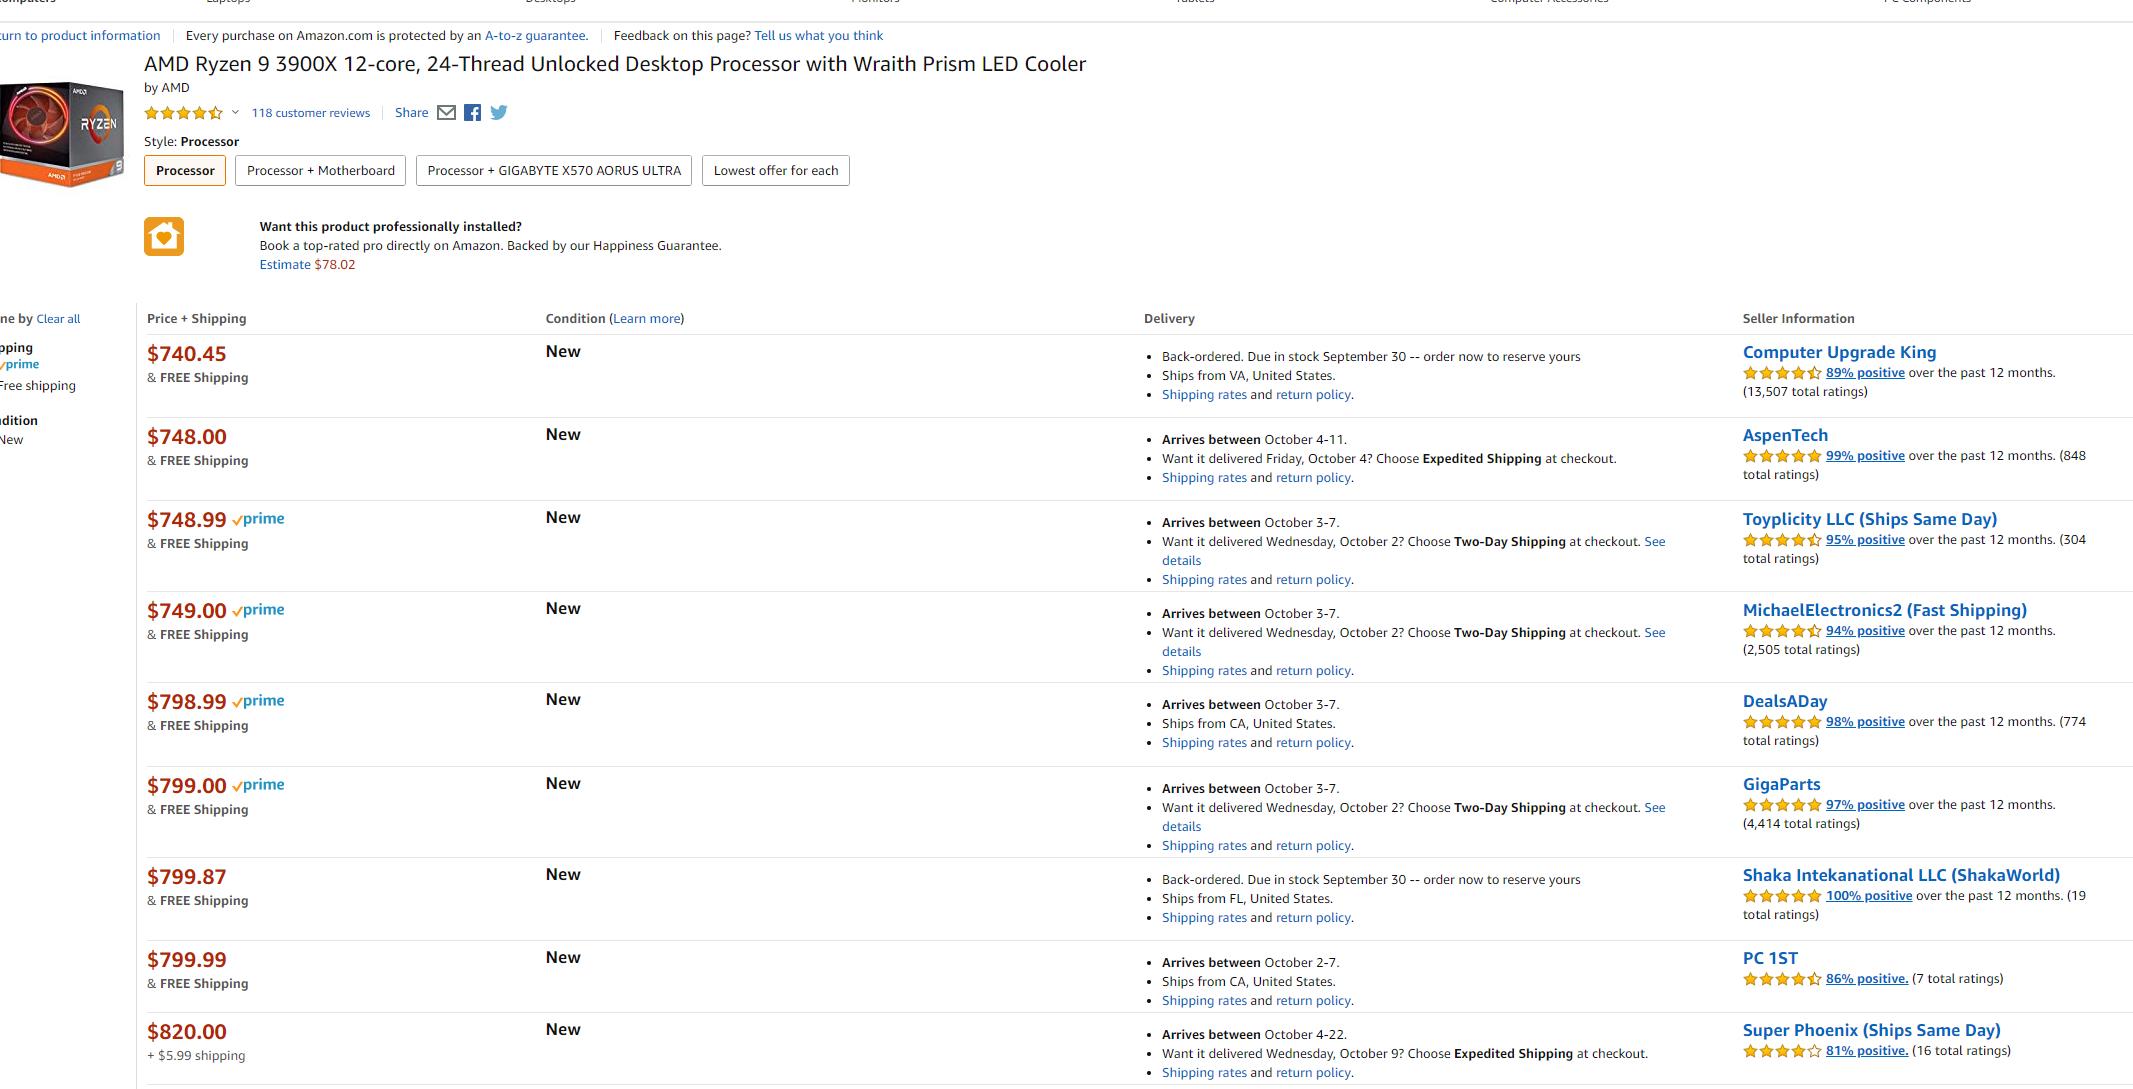Image resolution: width=2133 pixels, height=1089 pixels.
Task: Click 94% positive rating for MichaelElectronics2
Action: (1865, 631)
